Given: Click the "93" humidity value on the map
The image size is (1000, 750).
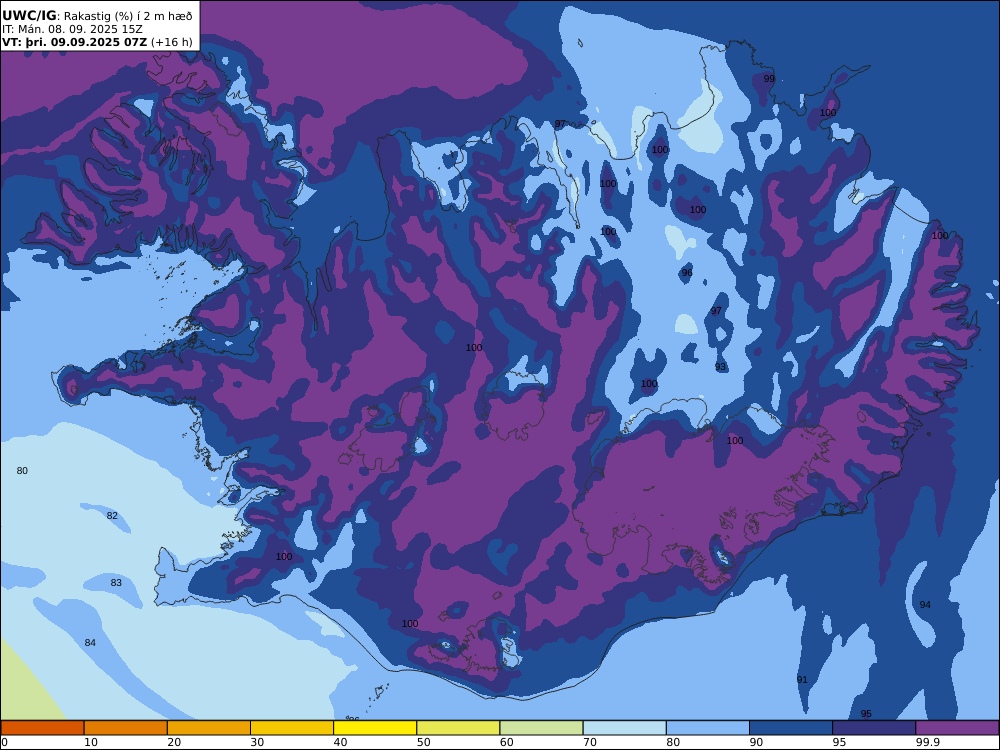Looking at the screenshot, I should point(721,367).
